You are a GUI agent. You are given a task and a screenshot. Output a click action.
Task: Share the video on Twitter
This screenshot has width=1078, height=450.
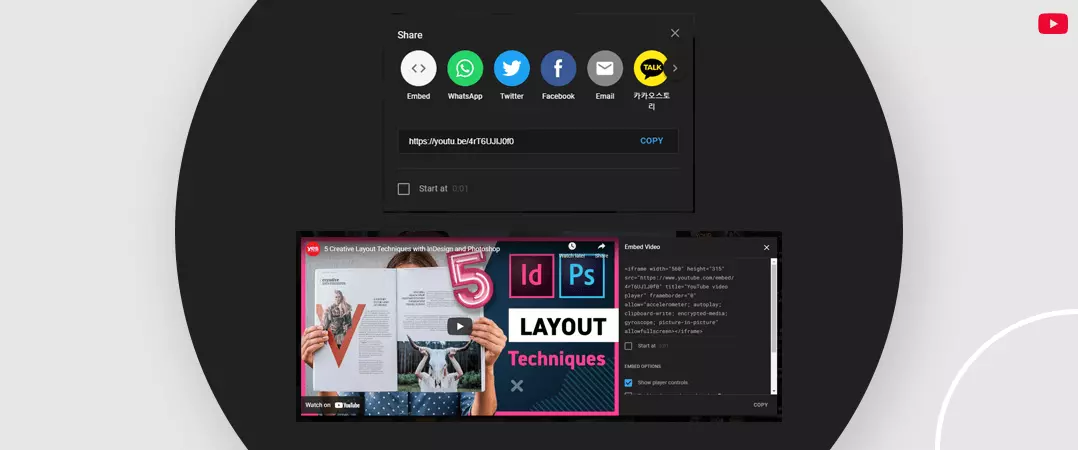pos(512,68)
